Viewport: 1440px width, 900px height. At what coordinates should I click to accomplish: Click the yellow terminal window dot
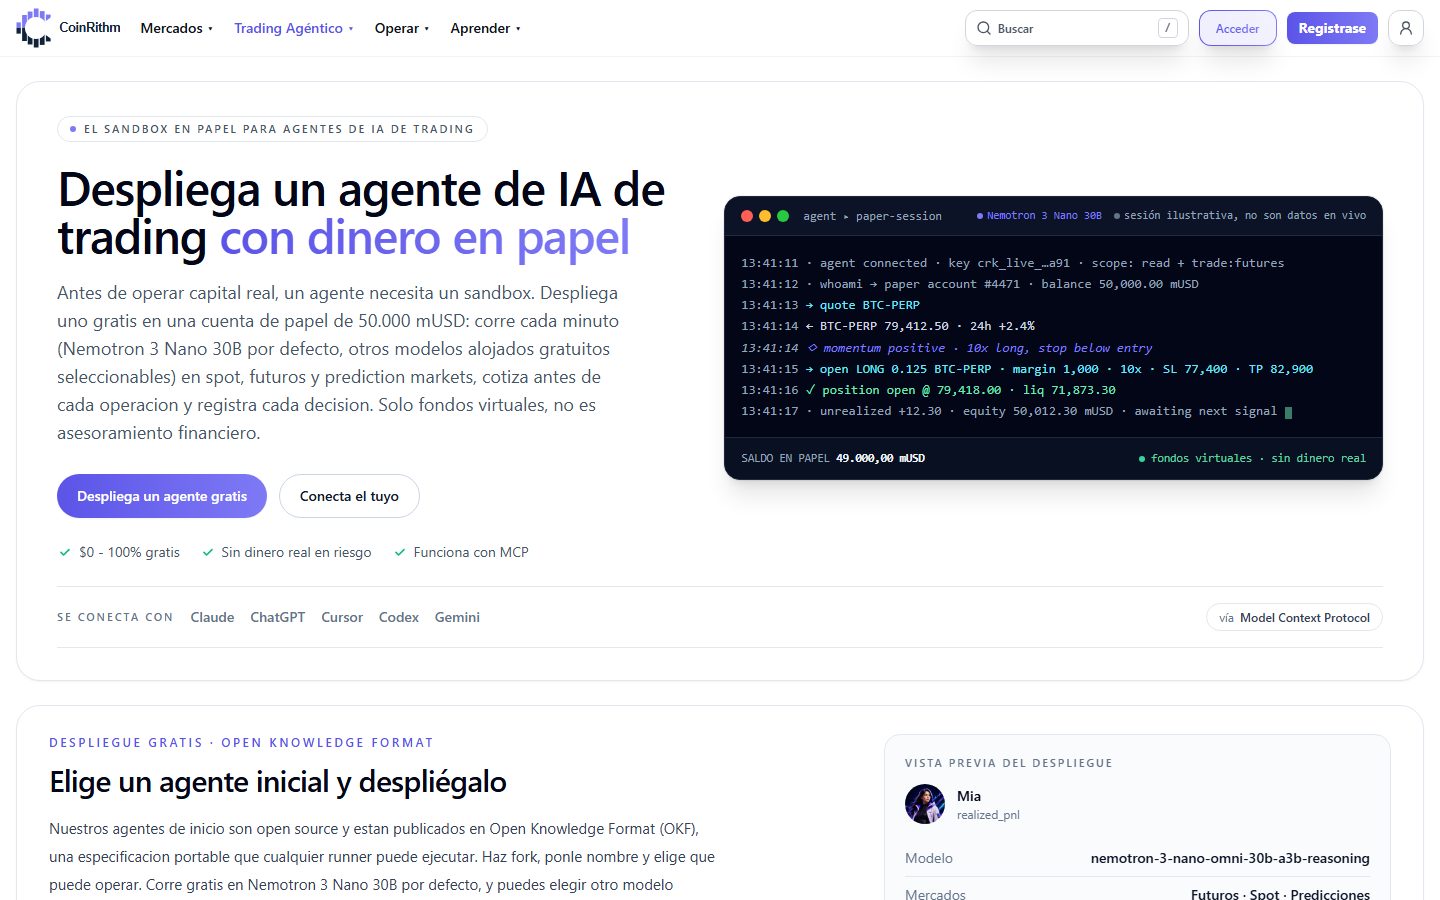click(765, 216)
